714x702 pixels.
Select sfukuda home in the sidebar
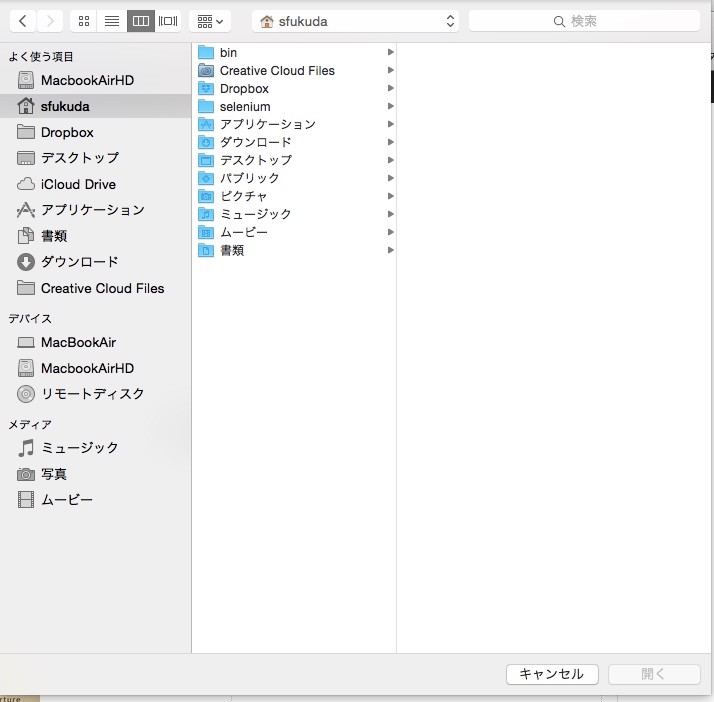click(x=96, y=106)
